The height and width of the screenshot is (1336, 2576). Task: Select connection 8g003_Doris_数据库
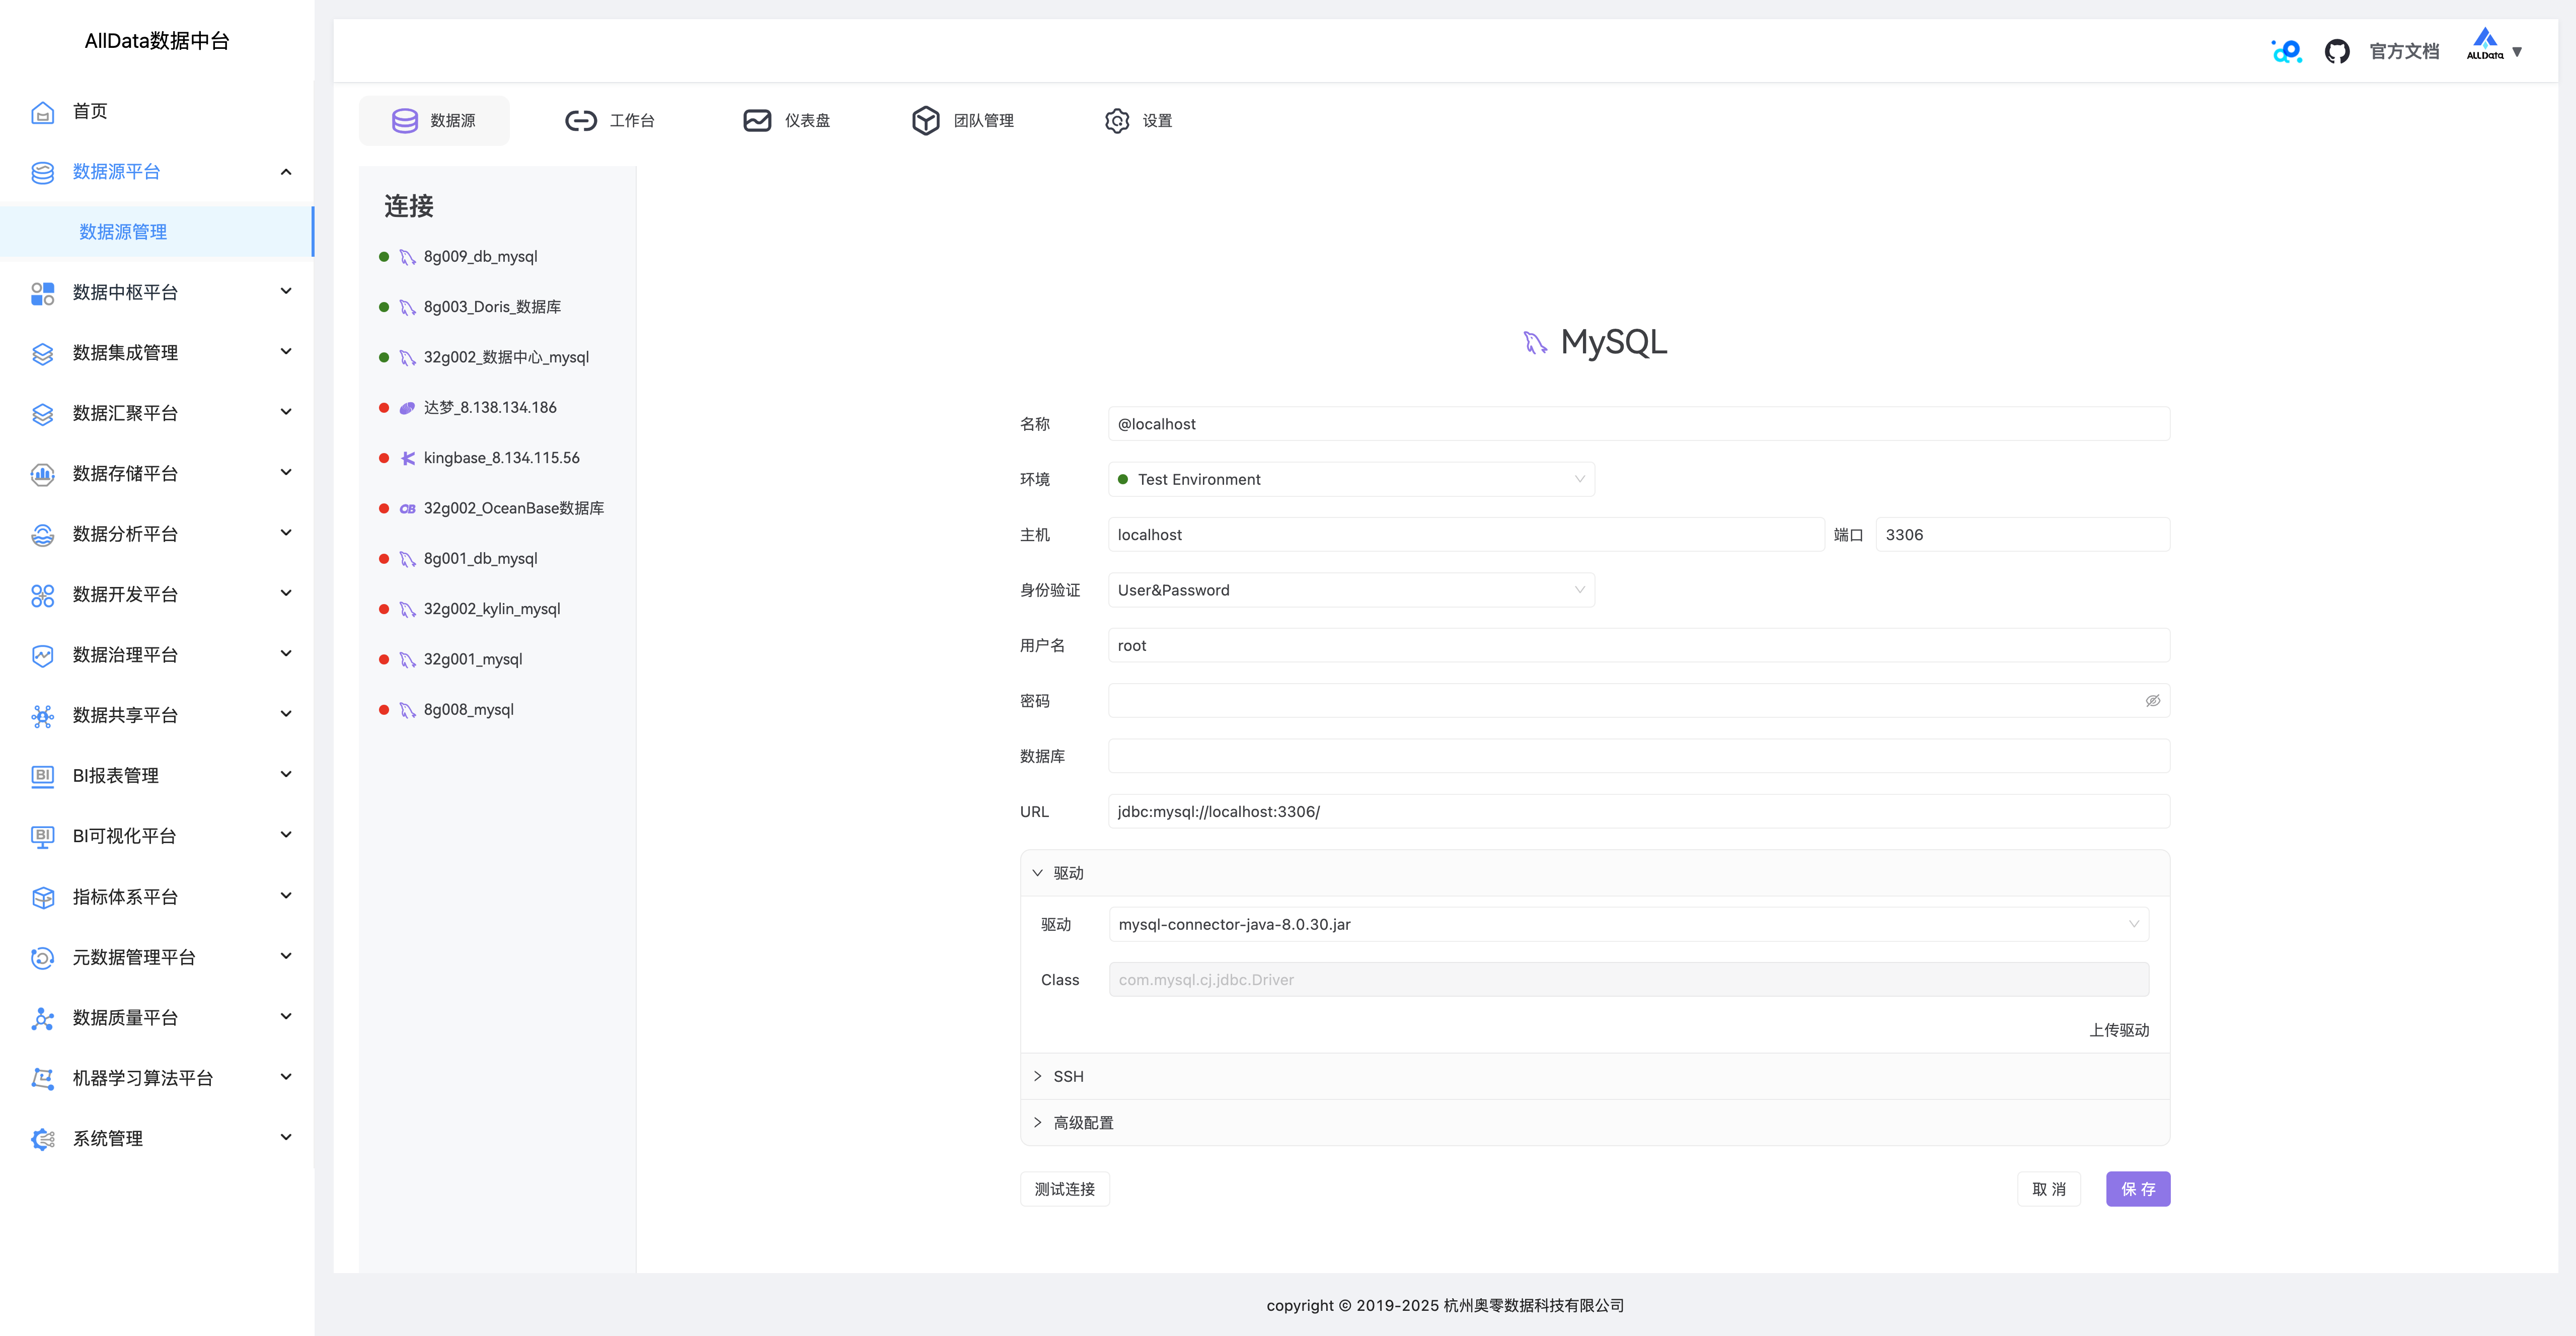491,307
